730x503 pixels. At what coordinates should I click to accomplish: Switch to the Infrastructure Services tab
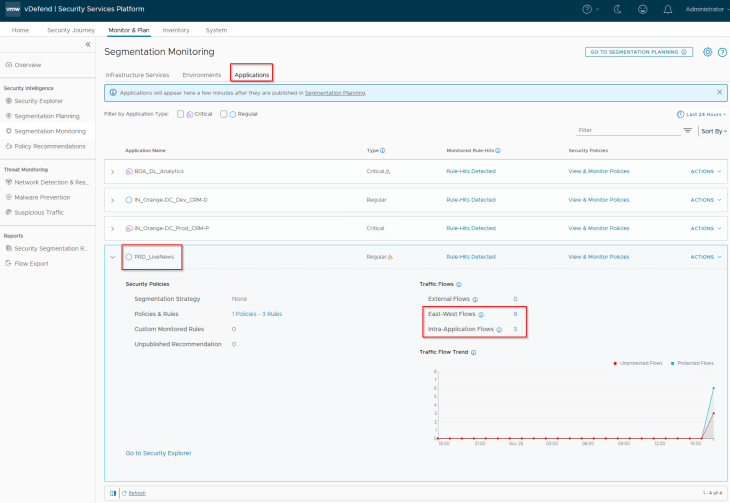click(137, 75)
